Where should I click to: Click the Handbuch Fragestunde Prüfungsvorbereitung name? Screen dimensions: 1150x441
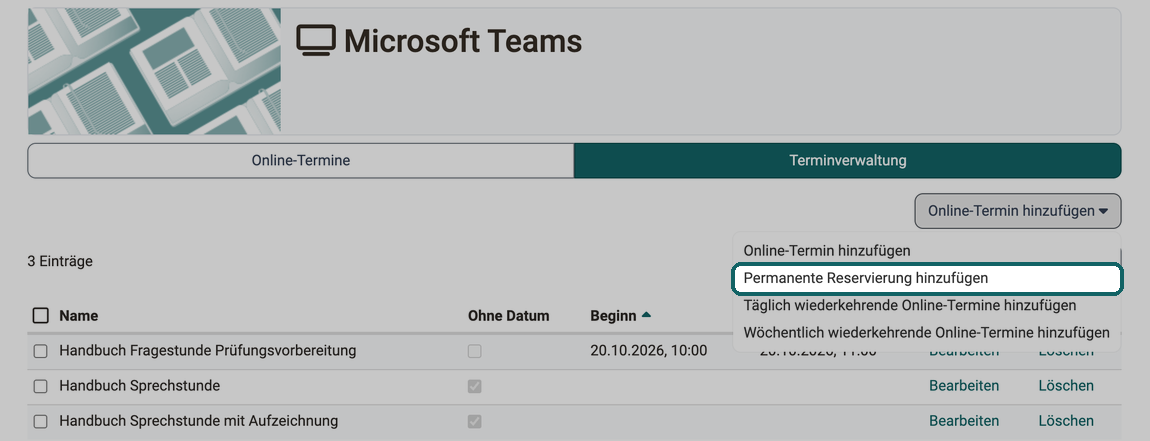(x=208, y=351)
